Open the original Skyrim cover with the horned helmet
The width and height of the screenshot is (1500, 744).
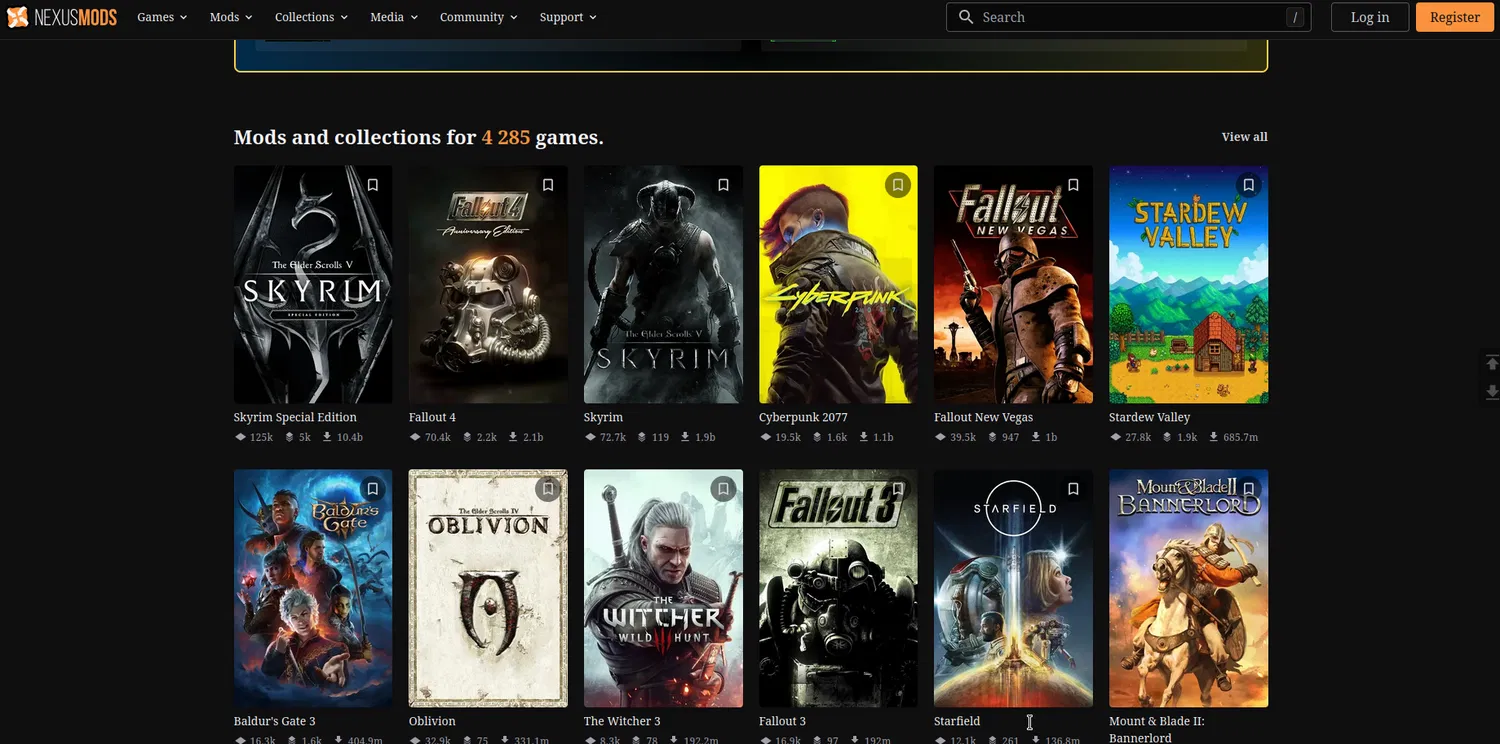[x=663, y=284]
